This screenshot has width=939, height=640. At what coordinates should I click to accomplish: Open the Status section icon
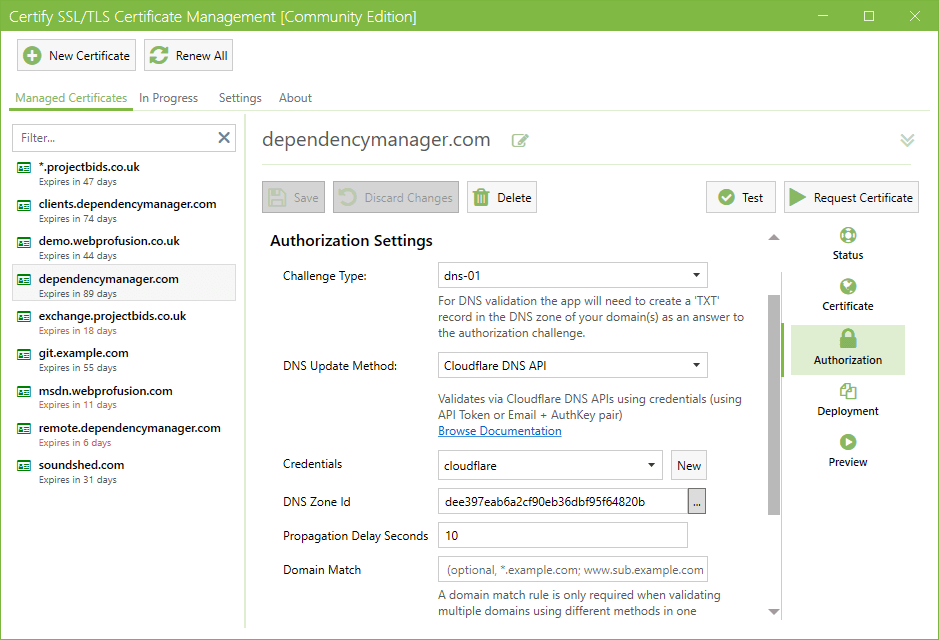848,237
